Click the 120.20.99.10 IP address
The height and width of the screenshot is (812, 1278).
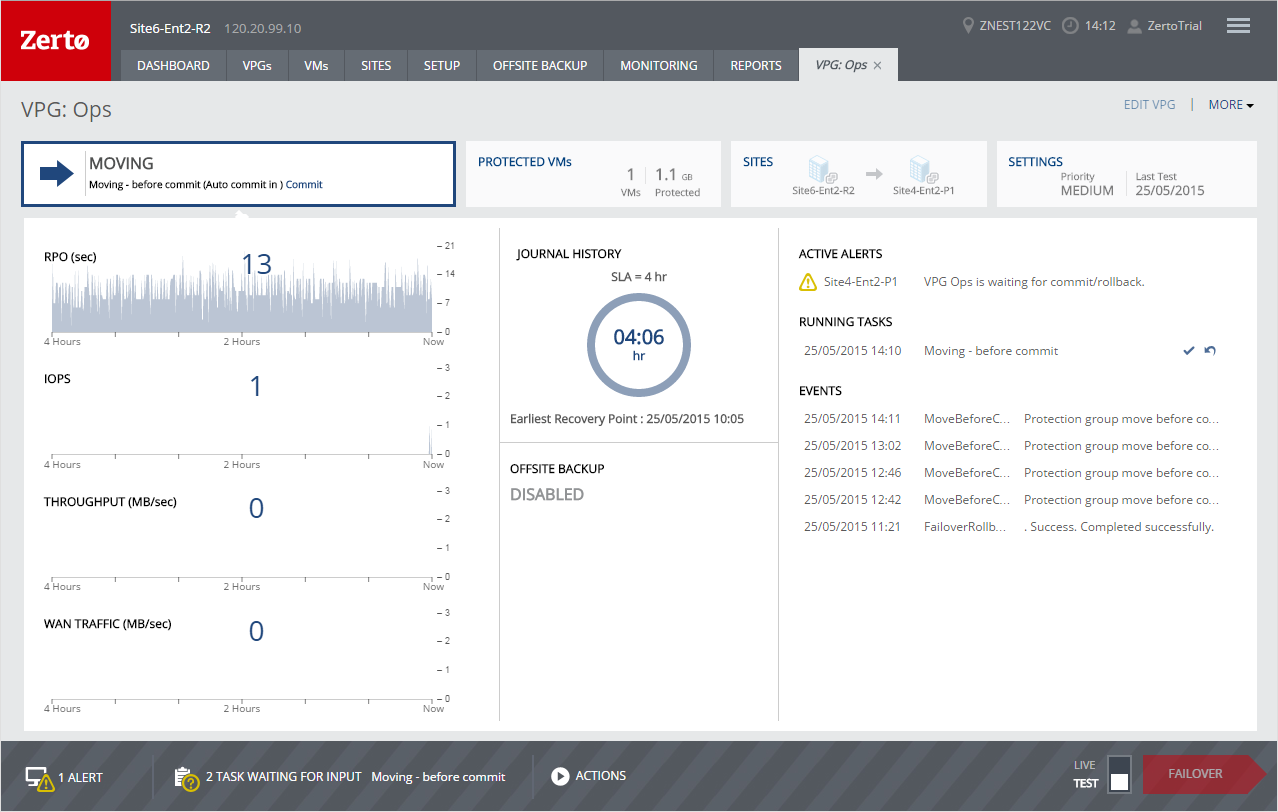click(x=263, y=28)
